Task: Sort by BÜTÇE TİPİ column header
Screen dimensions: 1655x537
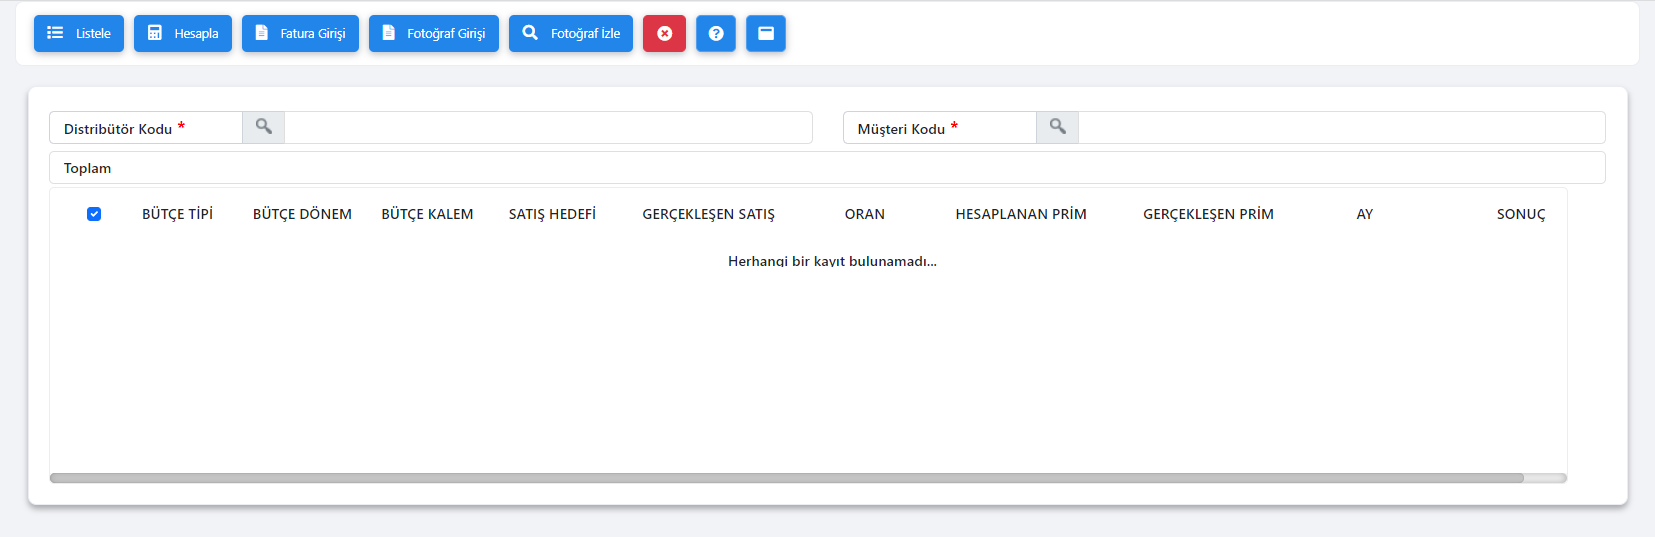Action: pyautogui.click(x=177, y=214)
